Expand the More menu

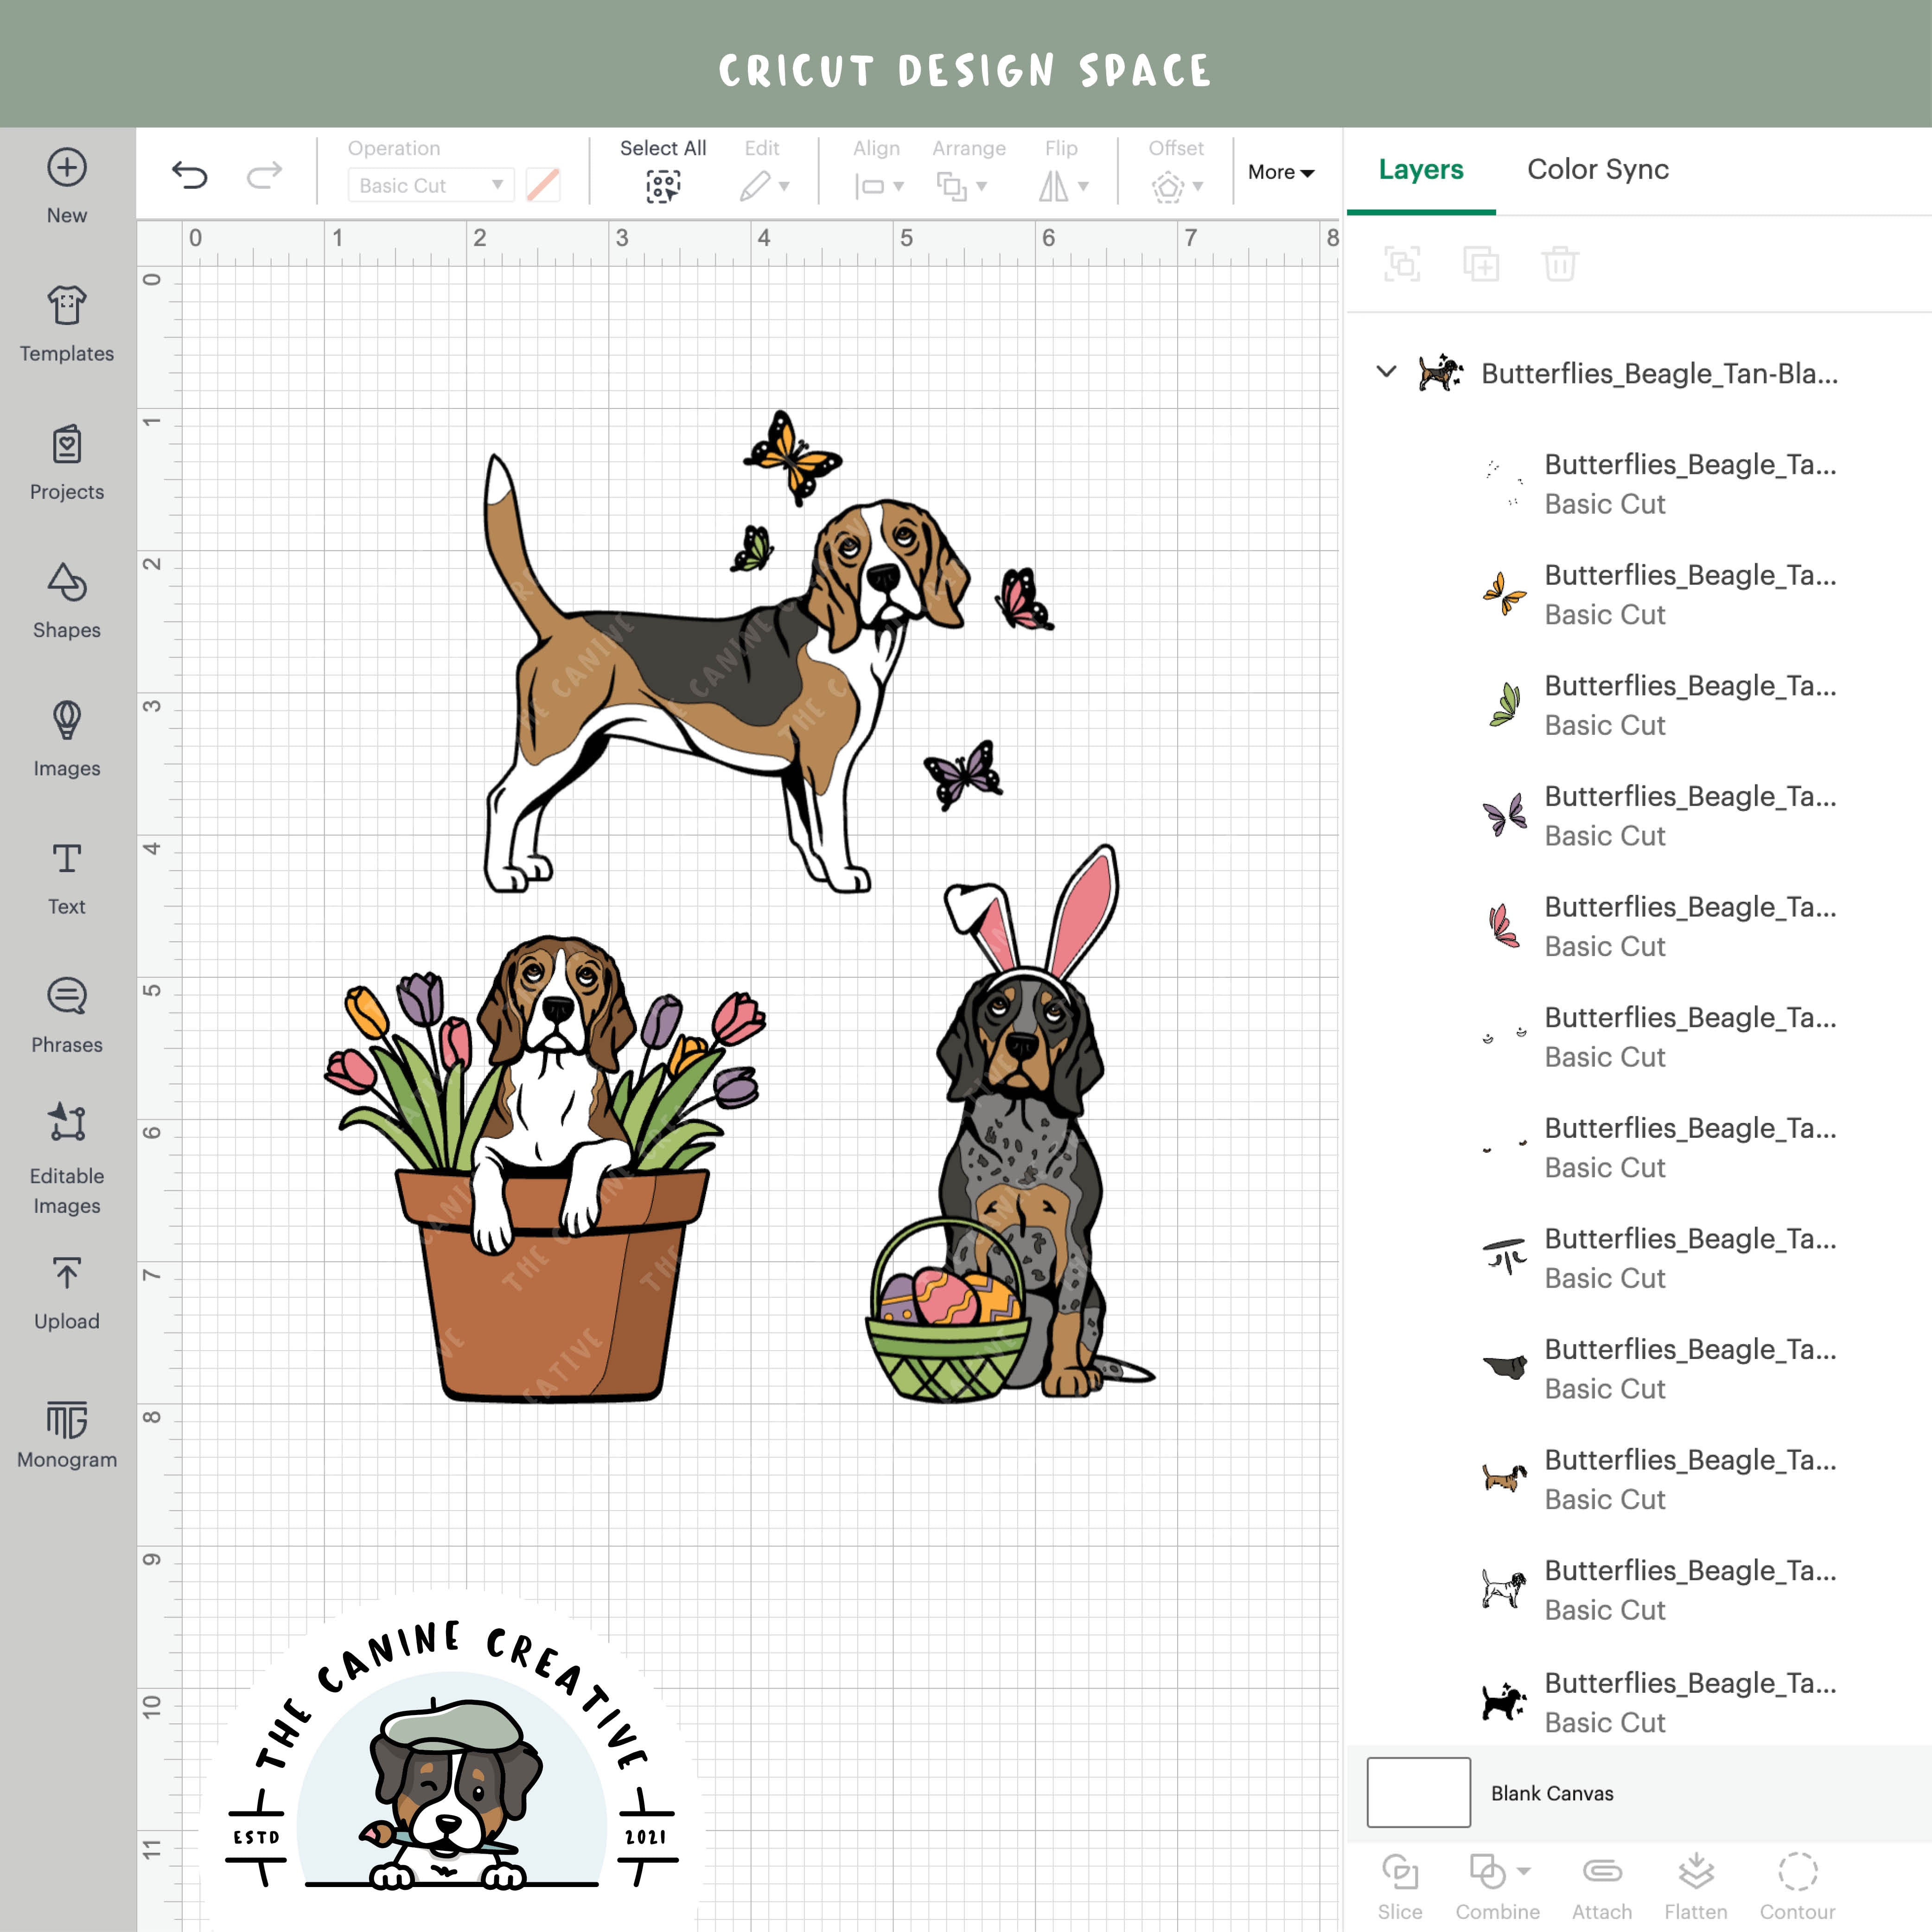point(1280,172)
